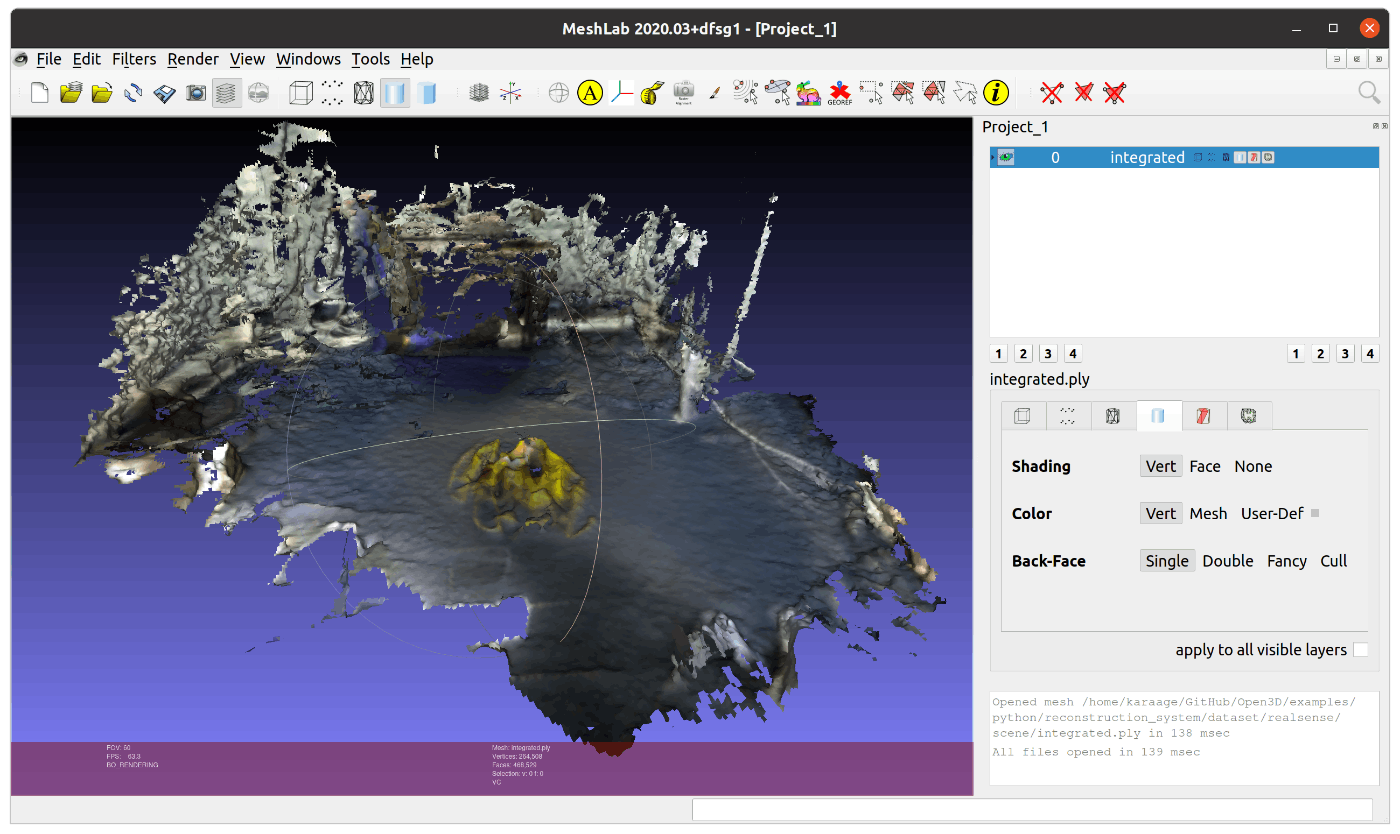The width and height of the screenshot is (1400, 834).
Task: Set Color mode to User-Def
Action: pyautogui.click(x=1272, y=513)
